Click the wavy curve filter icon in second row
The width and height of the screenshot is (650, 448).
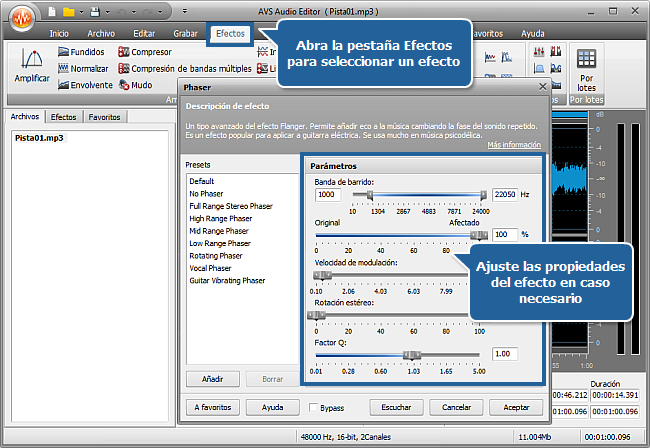tap(555, 68)
